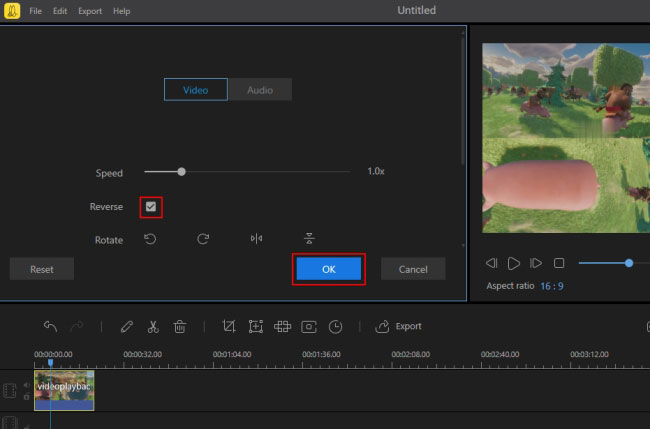650x429 pixels.
Task: Click the video preview image
Action: [x=566, y=138]
